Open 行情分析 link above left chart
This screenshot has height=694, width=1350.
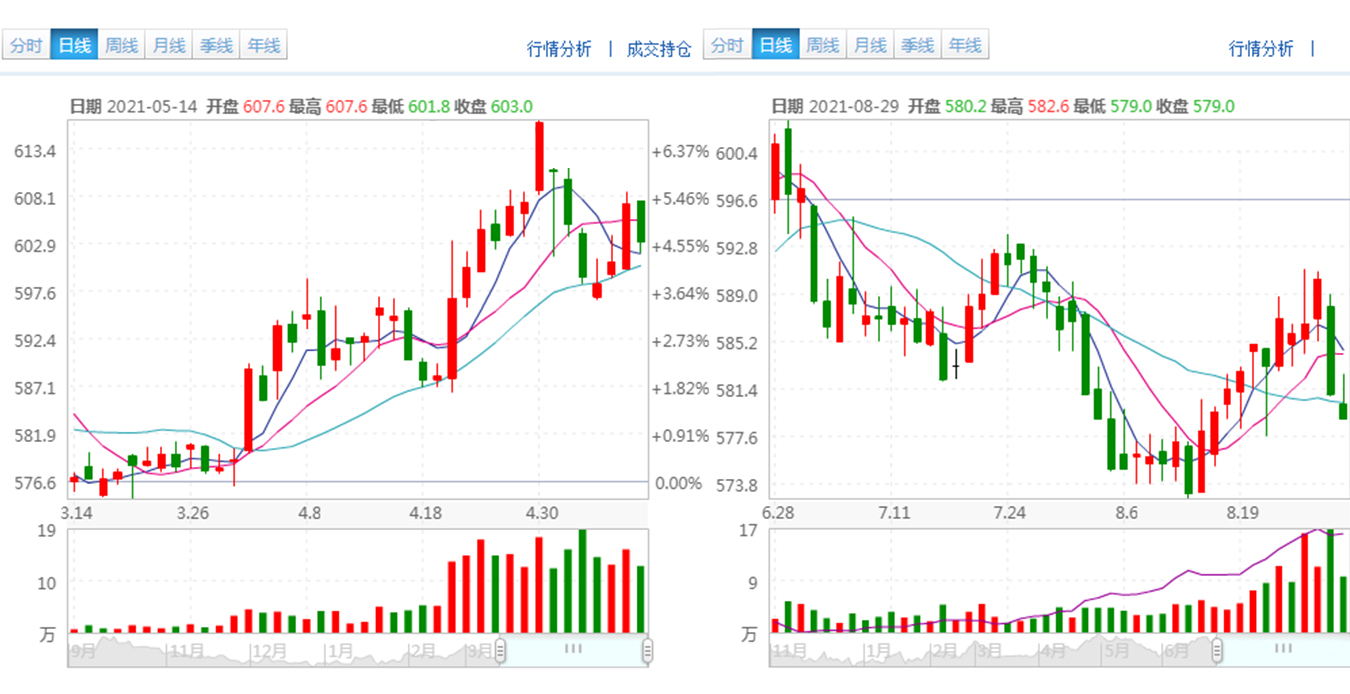pos(559,49)
